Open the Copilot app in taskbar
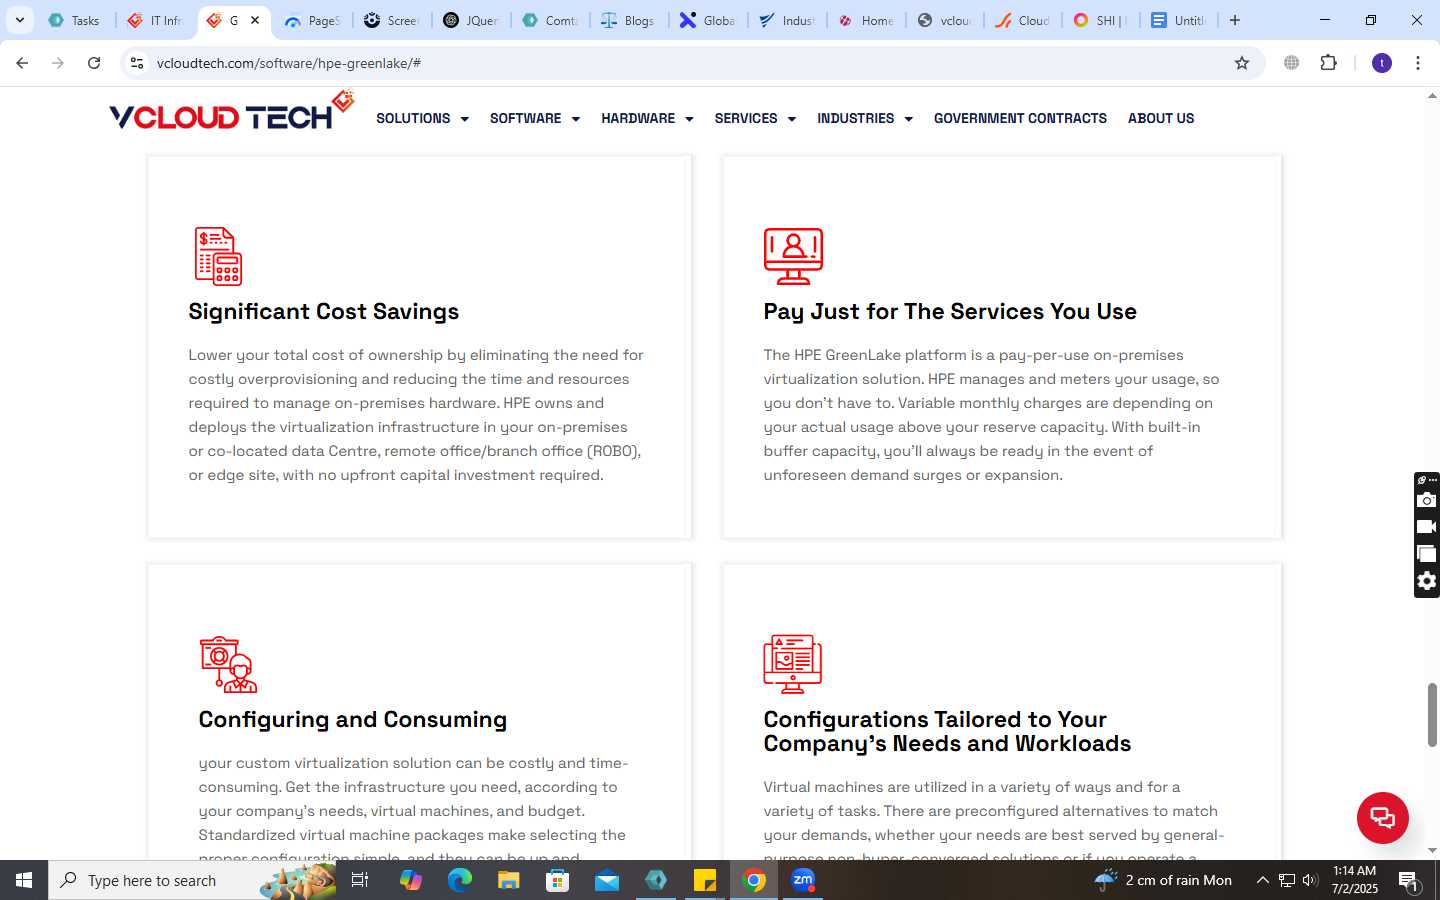Image resolution: width=1440 pixels, height=900 pixels. (x=411, y=880)
